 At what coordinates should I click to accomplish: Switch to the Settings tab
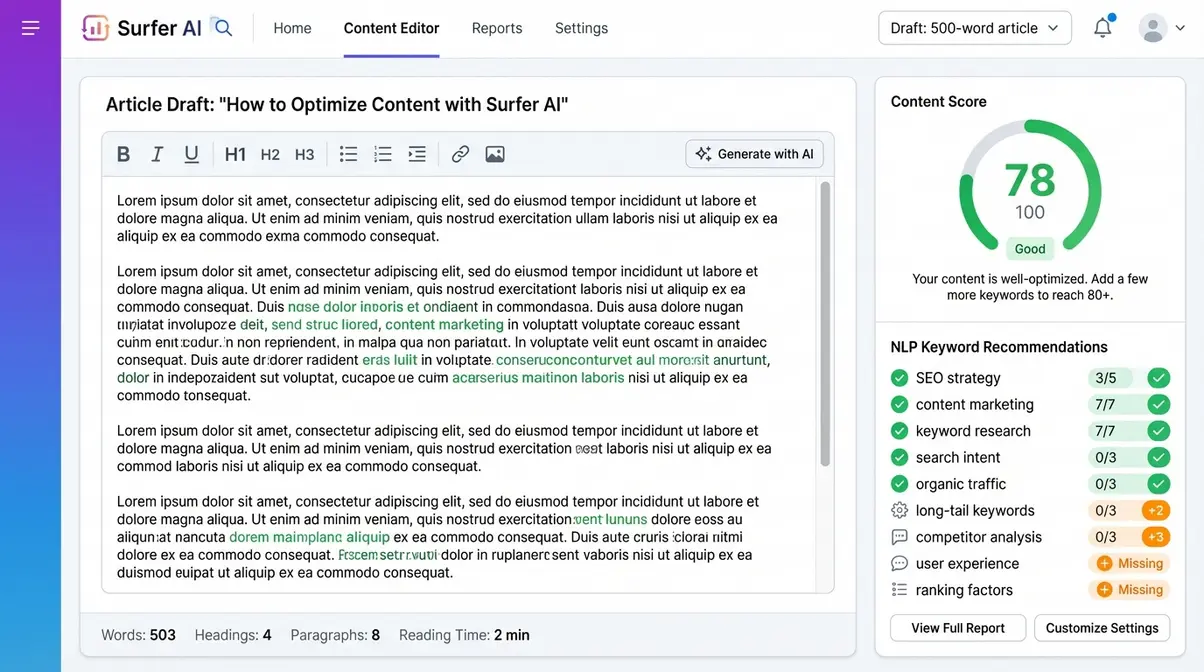click(x=581, y=28)
